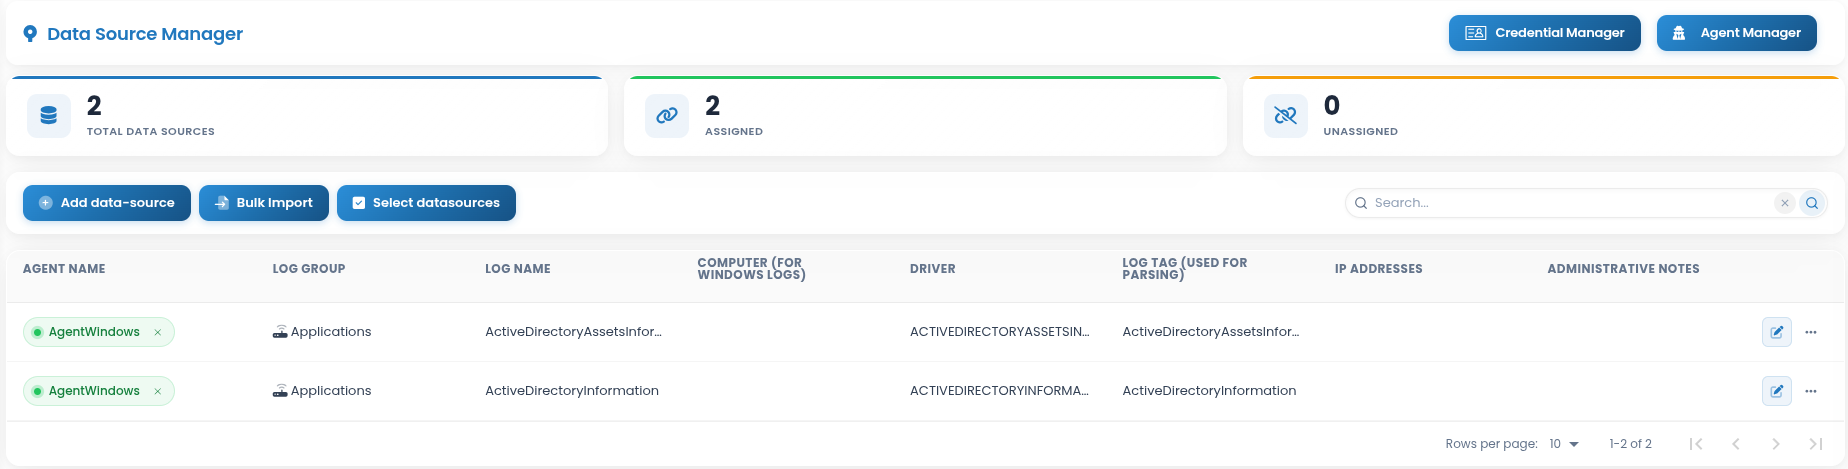This screenshot has width=1848, height=469.
Task: Click the total data sources database icon
Action: coord(49,116)
